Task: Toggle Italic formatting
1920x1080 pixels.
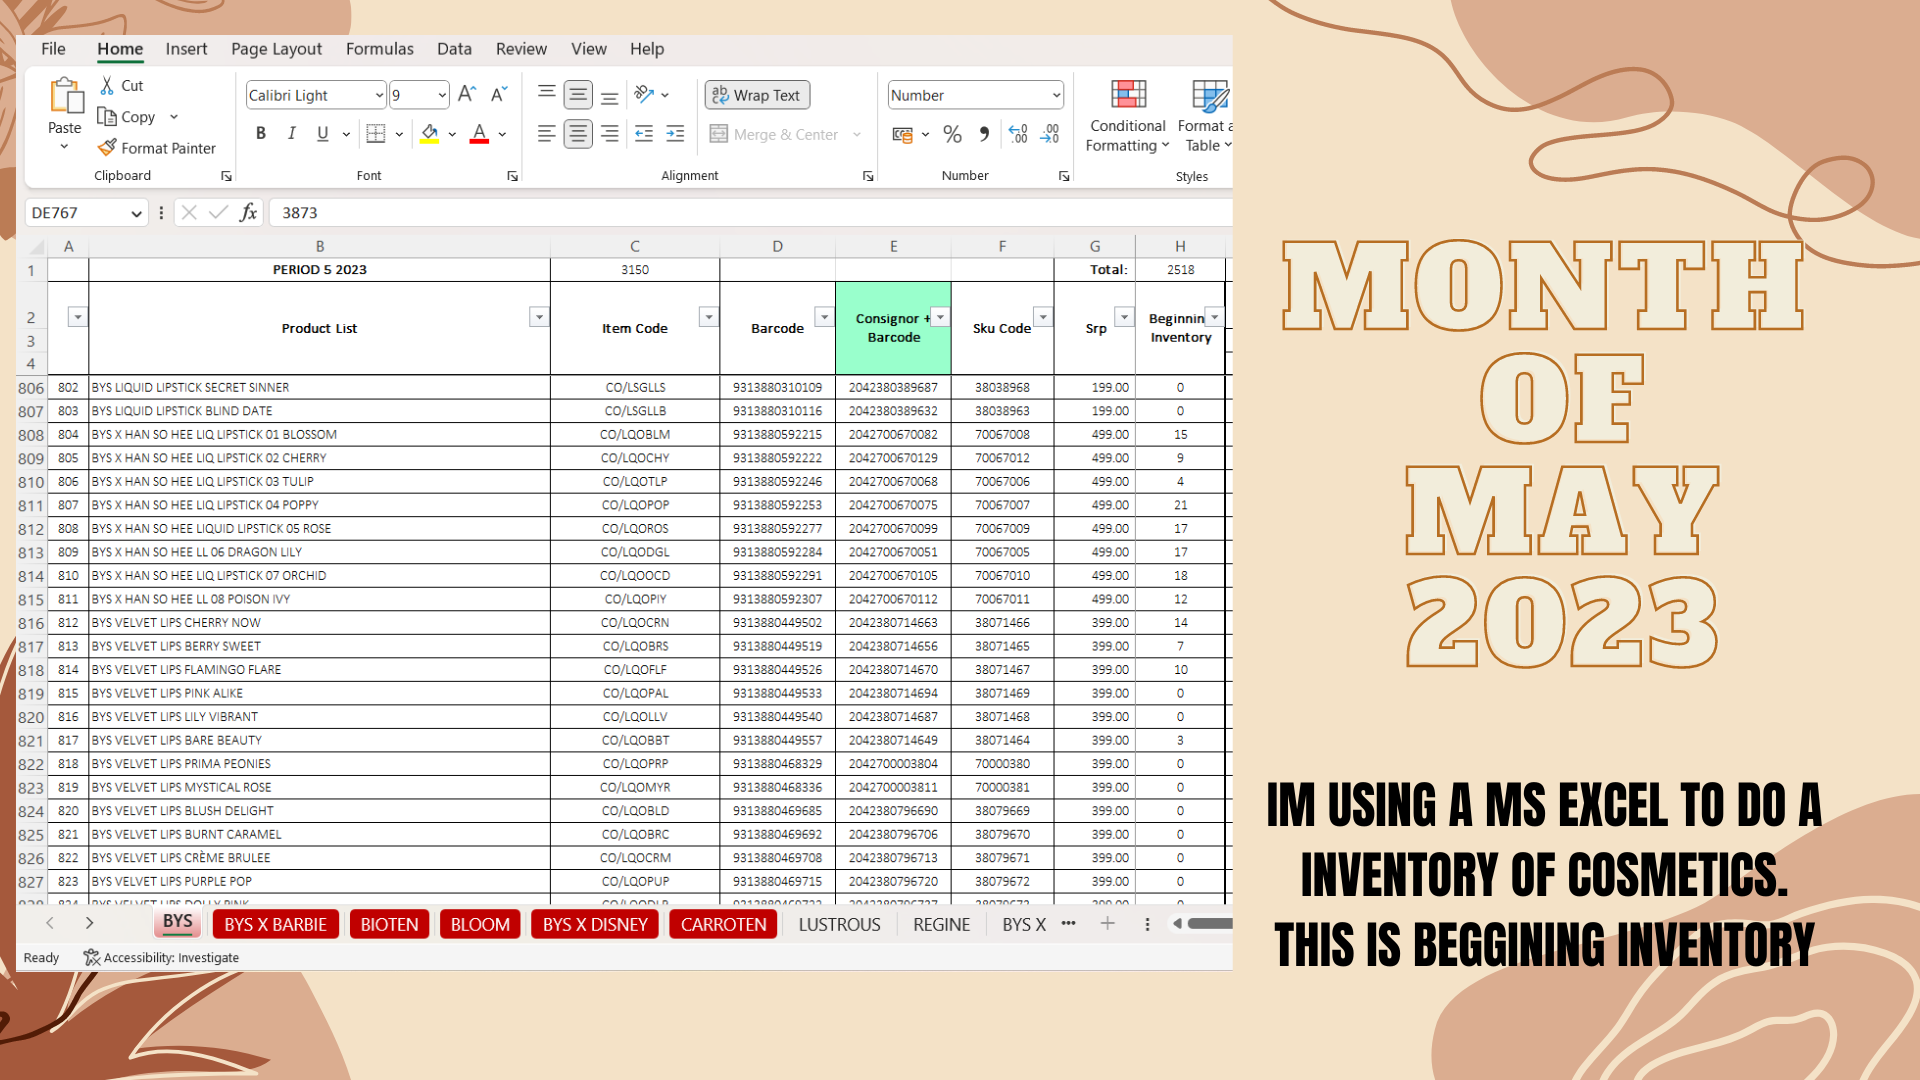Action: pos(291,134)
